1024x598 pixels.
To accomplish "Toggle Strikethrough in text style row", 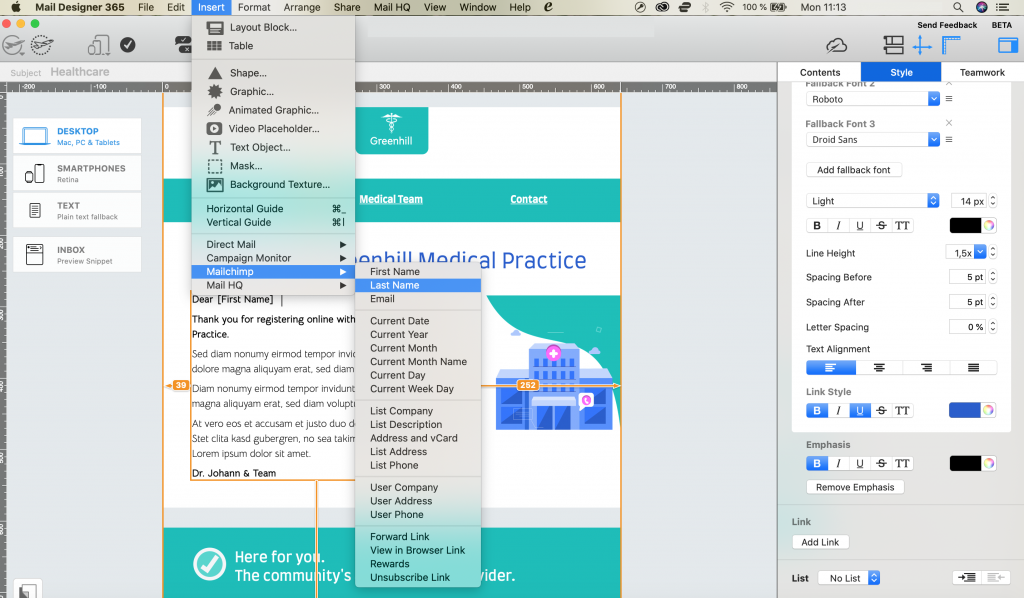I will pos(881,226).
